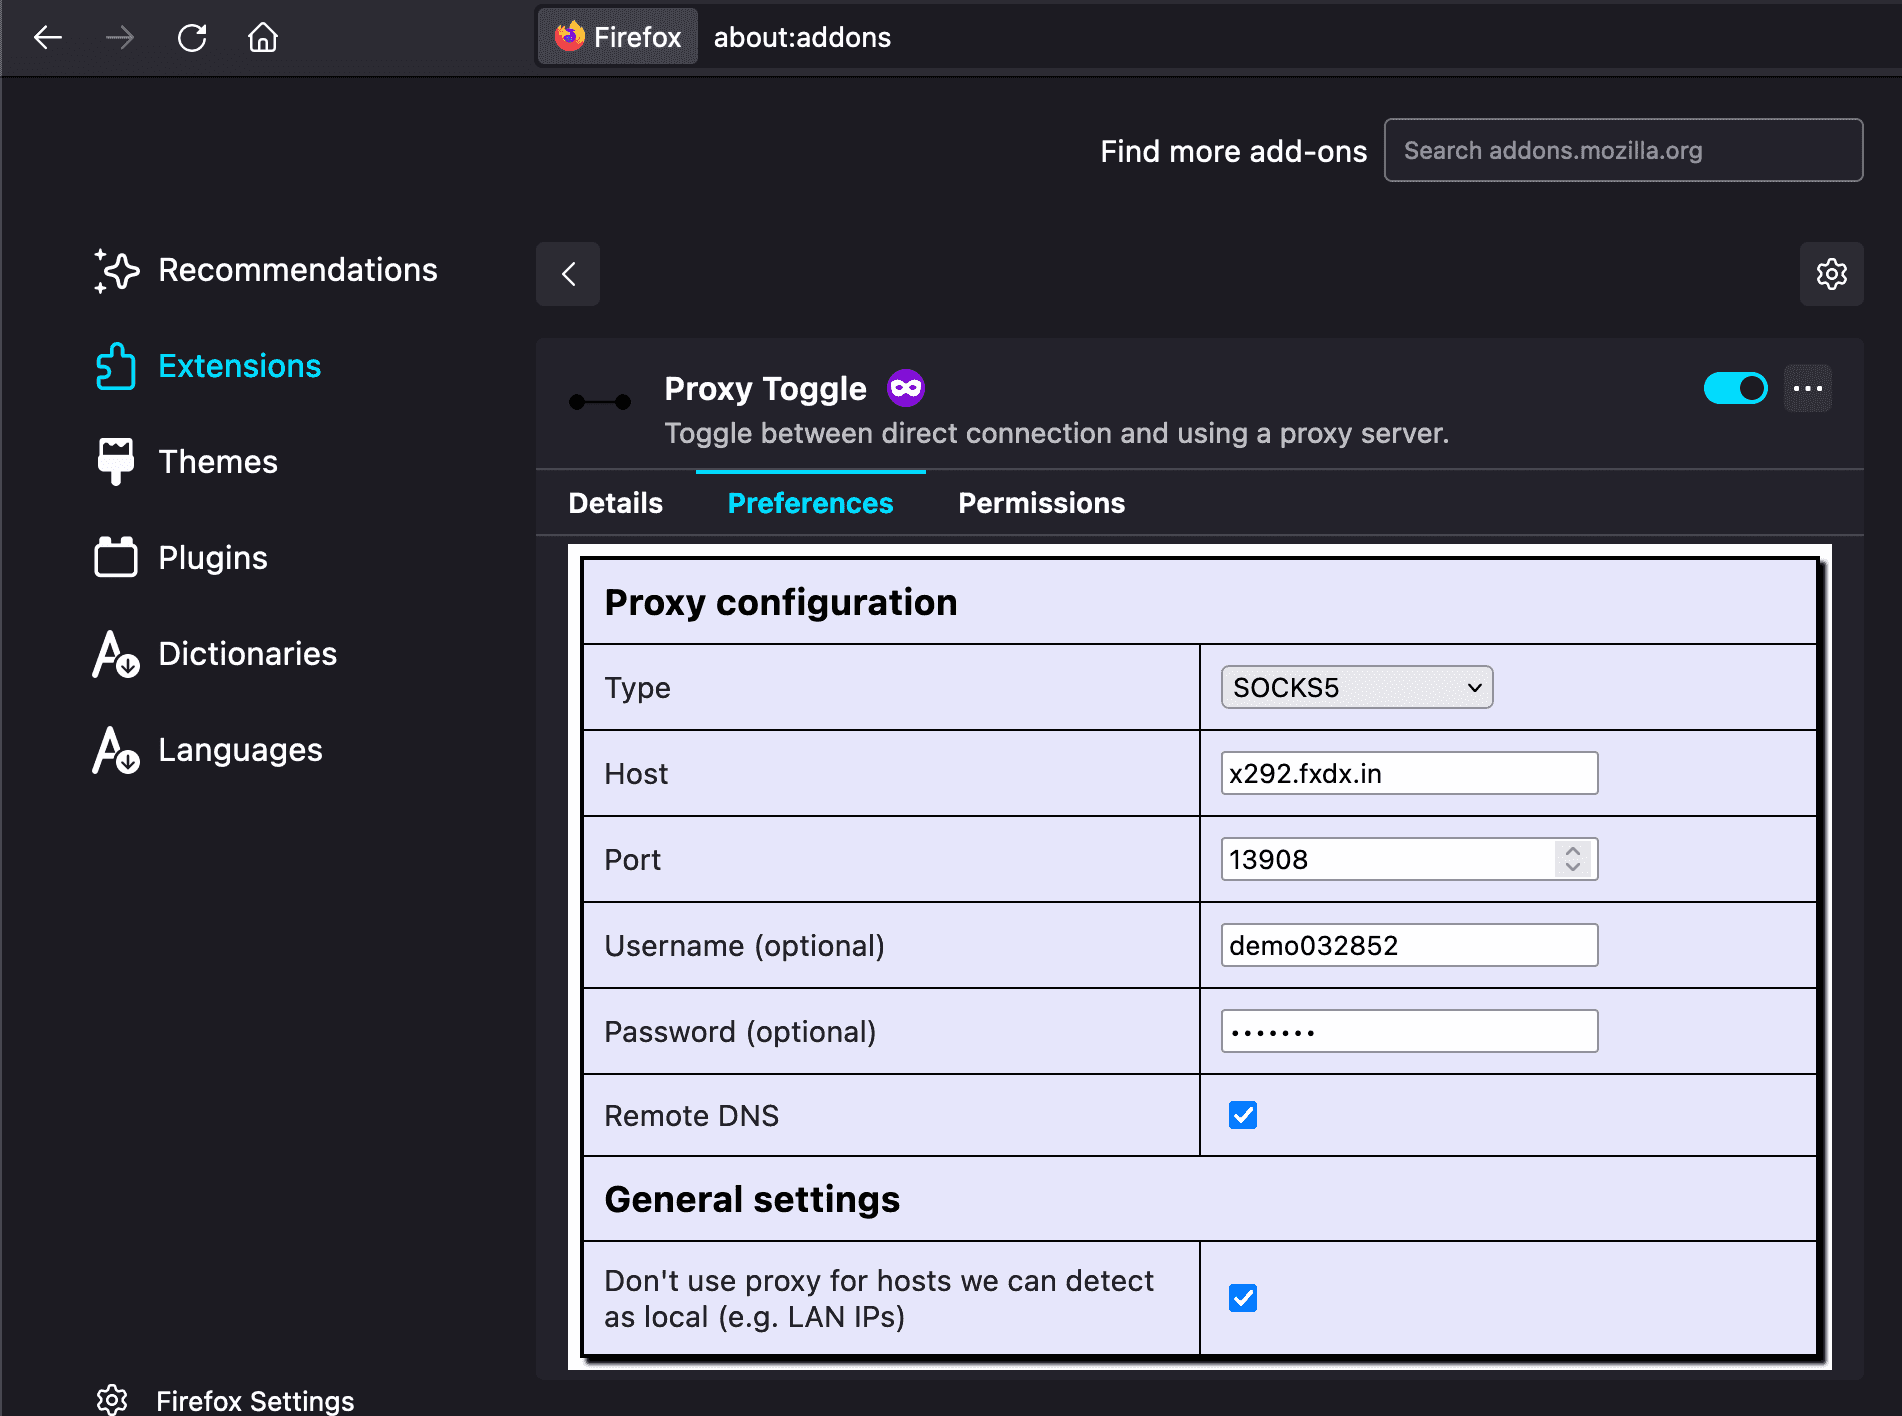Open the add-ons tools gear menu
Image resolution: width=1902 pixels, height=1416 pixels.
pos(1831,274)
